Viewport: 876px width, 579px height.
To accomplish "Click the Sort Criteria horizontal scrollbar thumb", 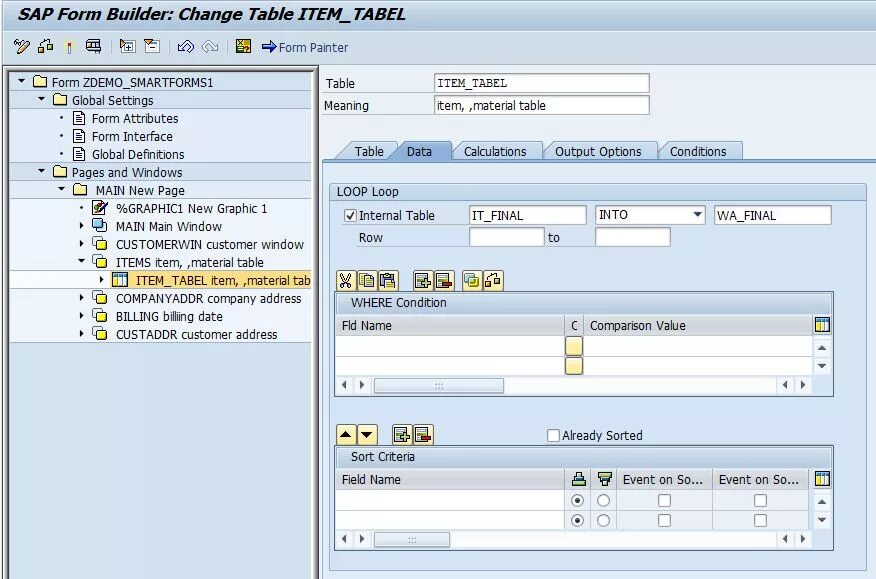I will (x=412, y=539).
